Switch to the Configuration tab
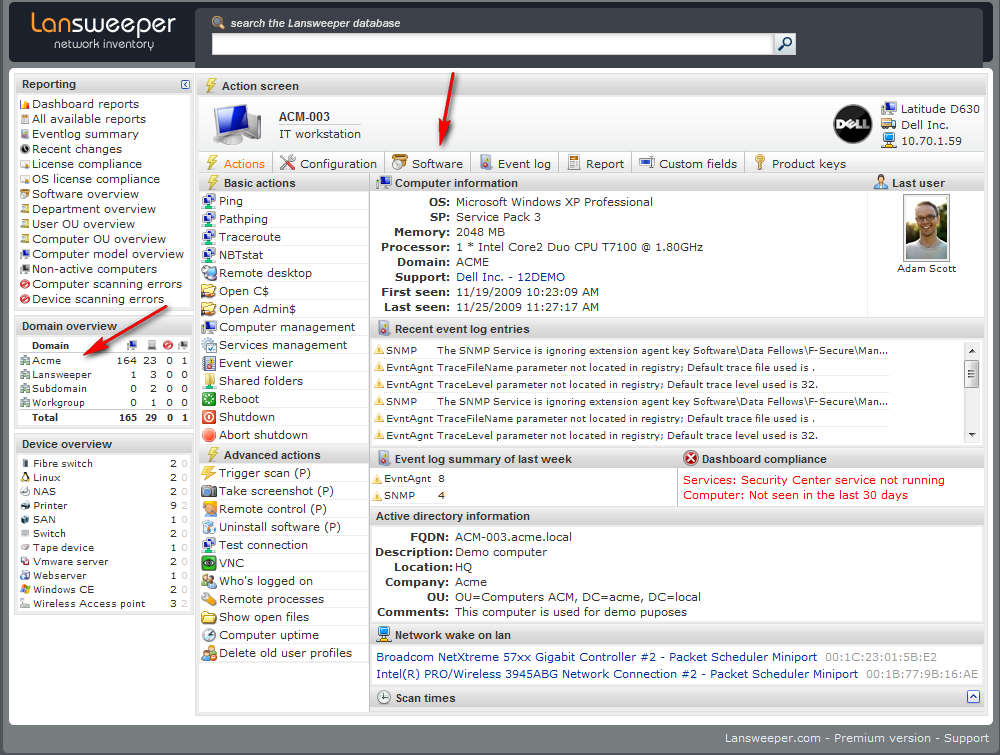 pos(329,163)
